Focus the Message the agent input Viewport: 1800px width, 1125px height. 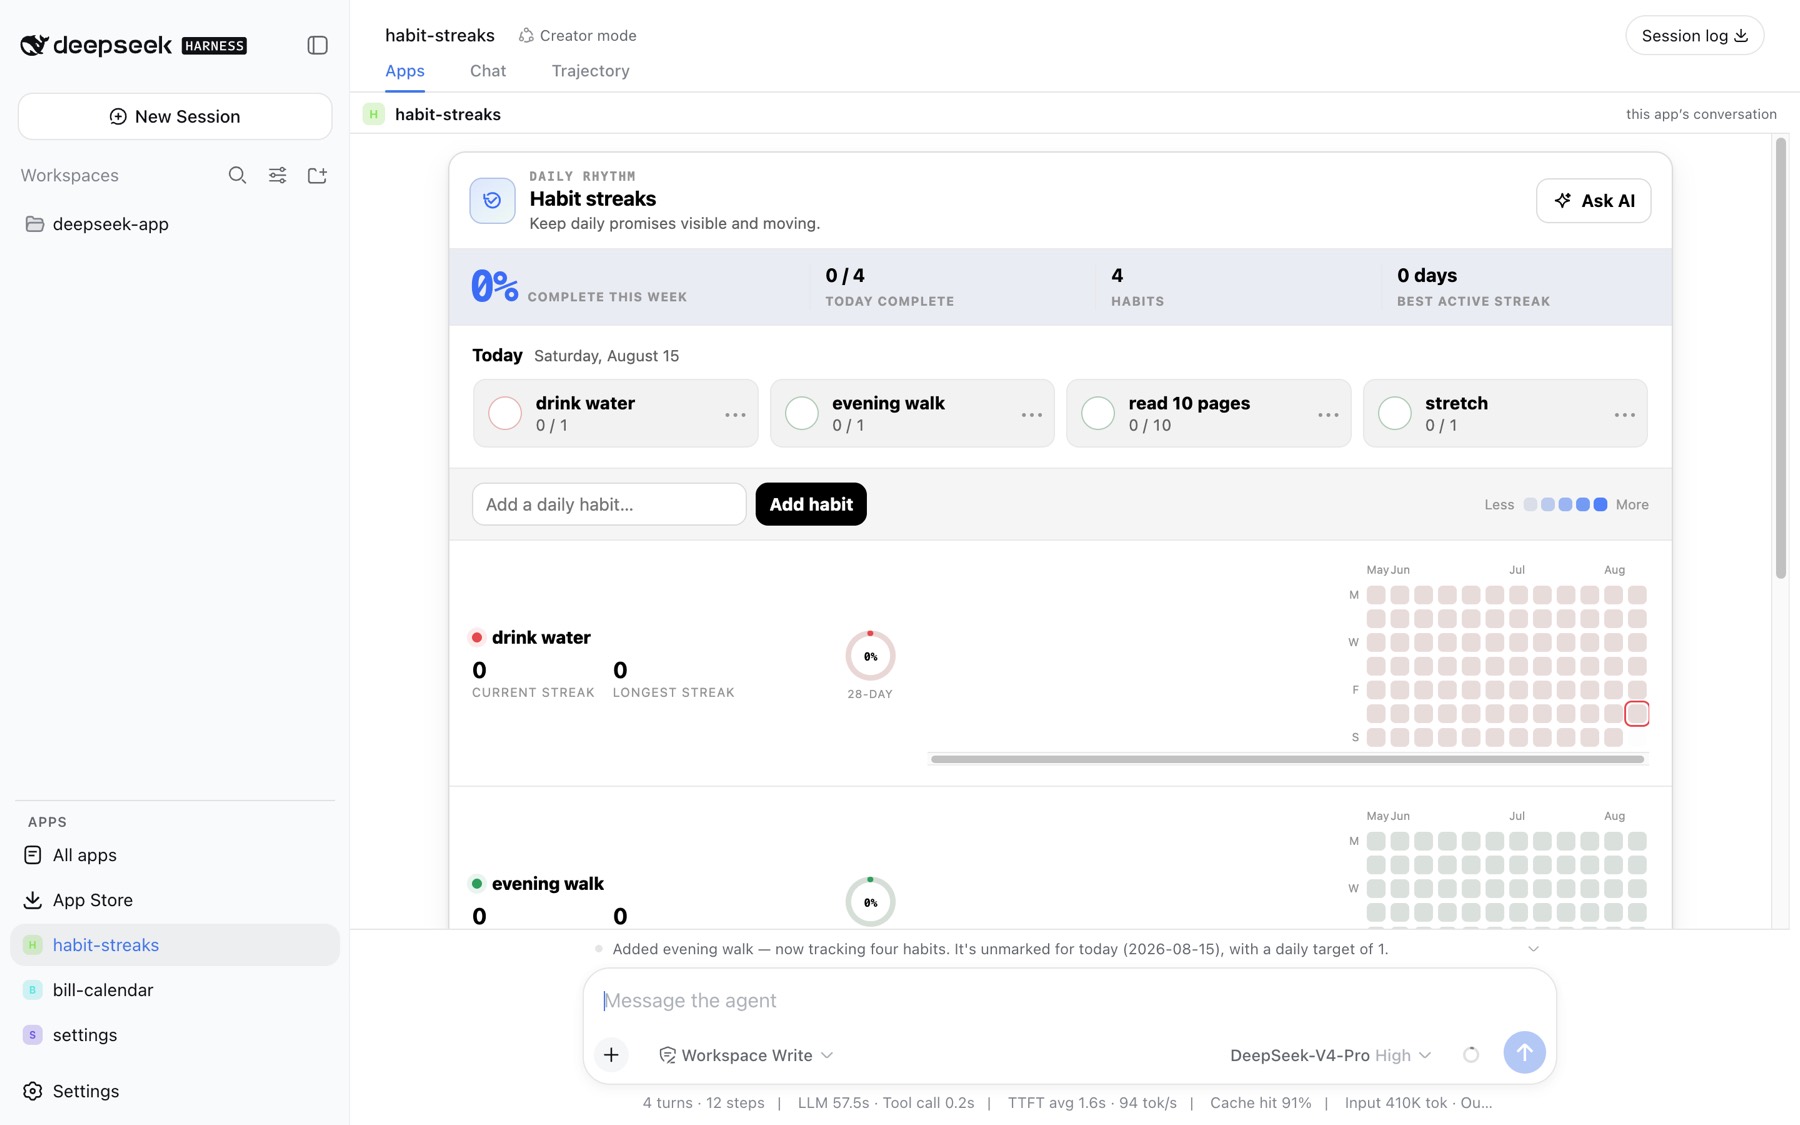point(1070,1000)
